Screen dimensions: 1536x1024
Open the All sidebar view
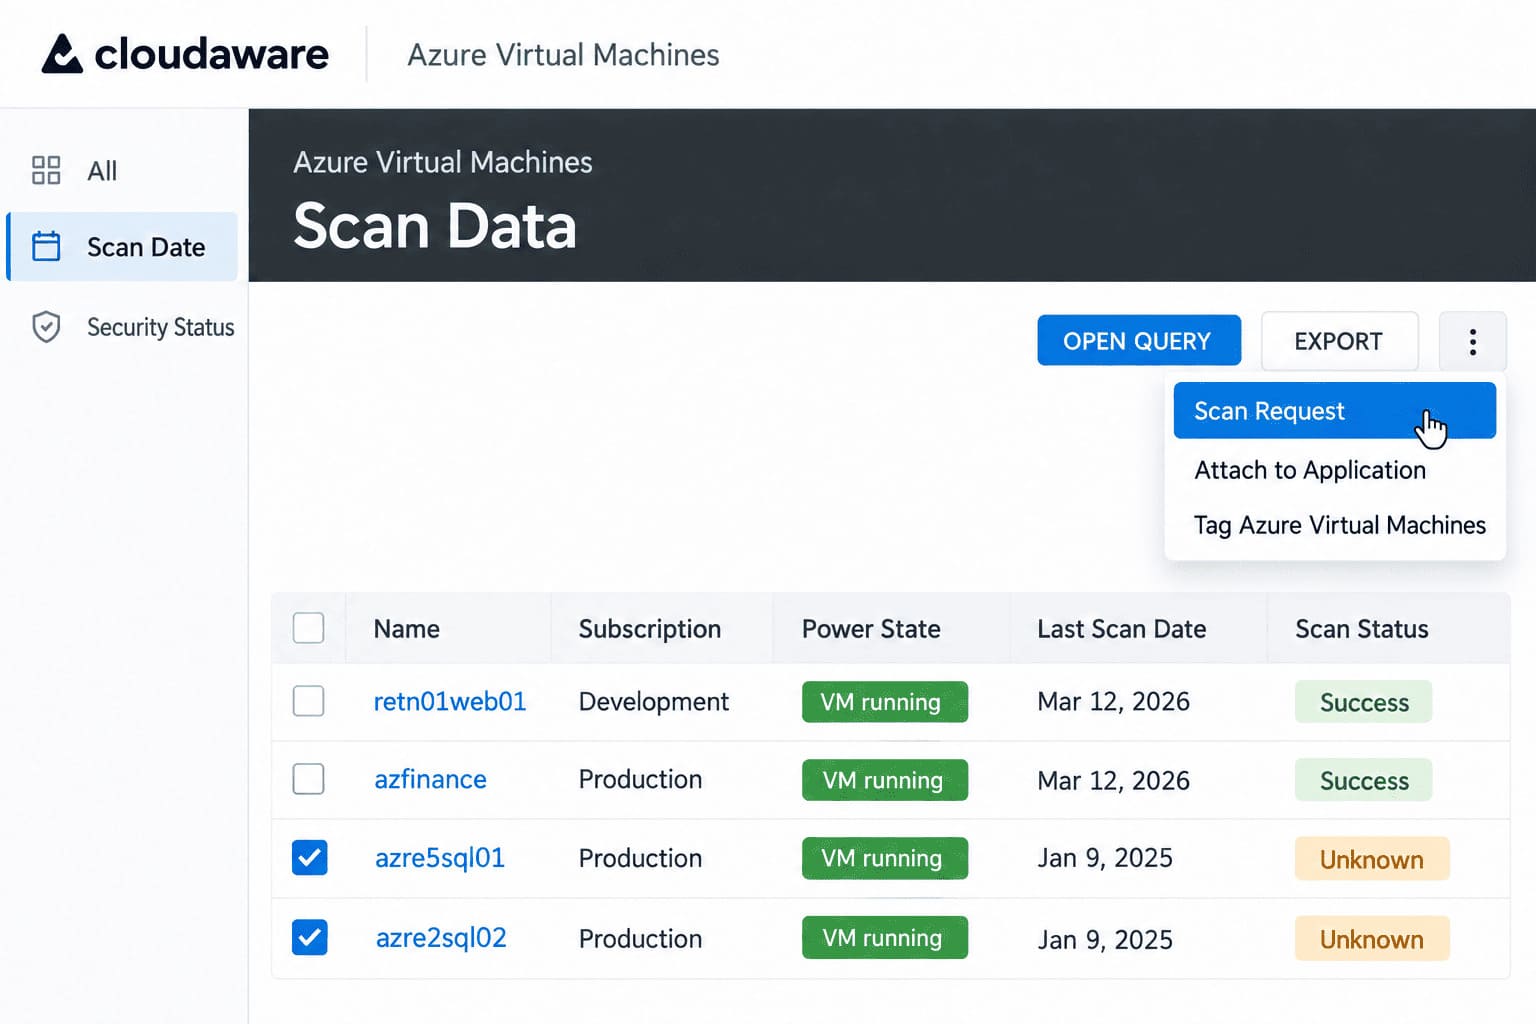click(x=122, y=170)
